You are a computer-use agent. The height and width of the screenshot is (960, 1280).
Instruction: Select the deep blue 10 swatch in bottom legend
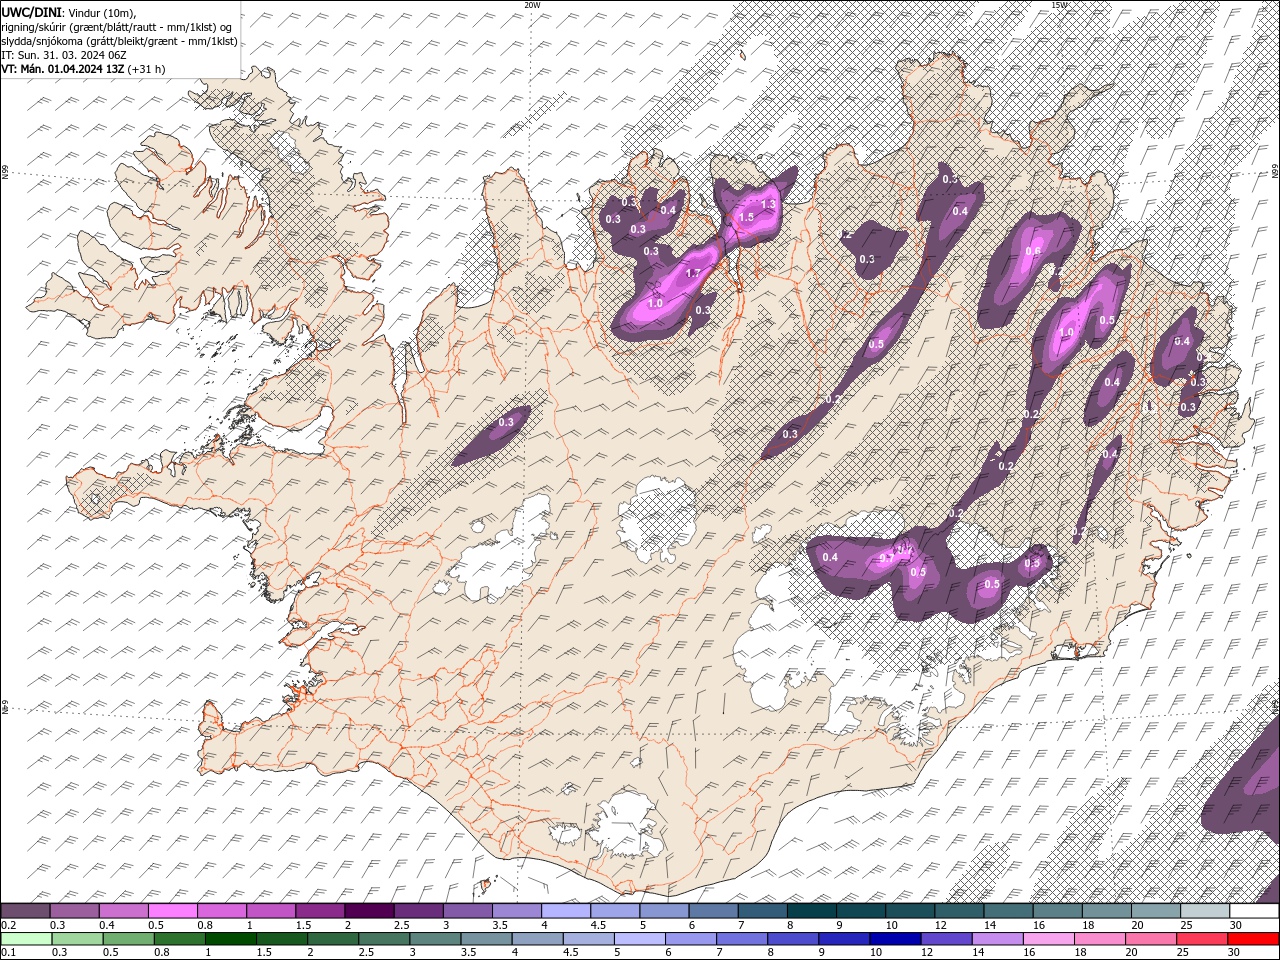point(895,939)
